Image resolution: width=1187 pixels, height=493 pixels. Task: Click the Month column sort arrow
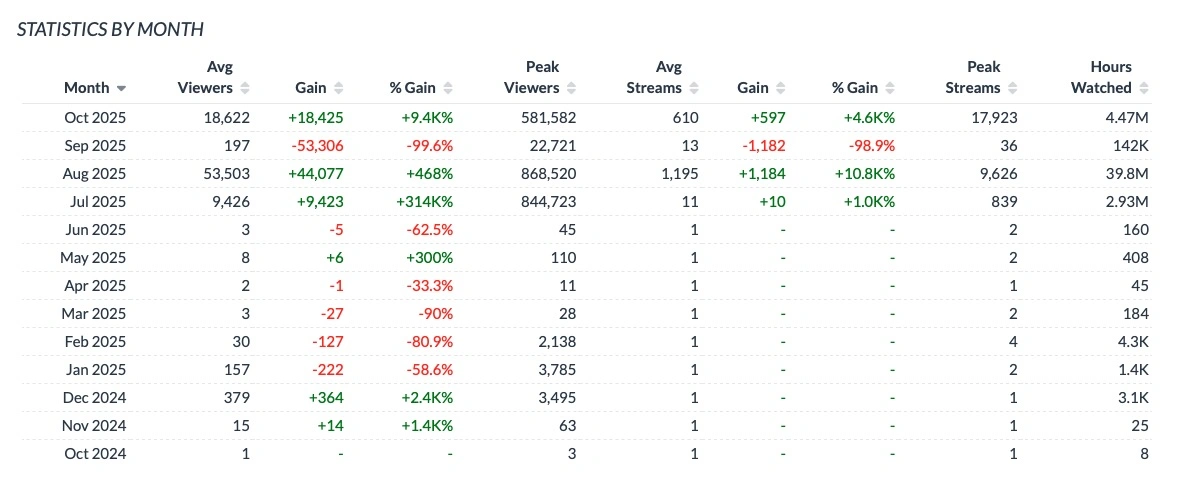(121, 88)
